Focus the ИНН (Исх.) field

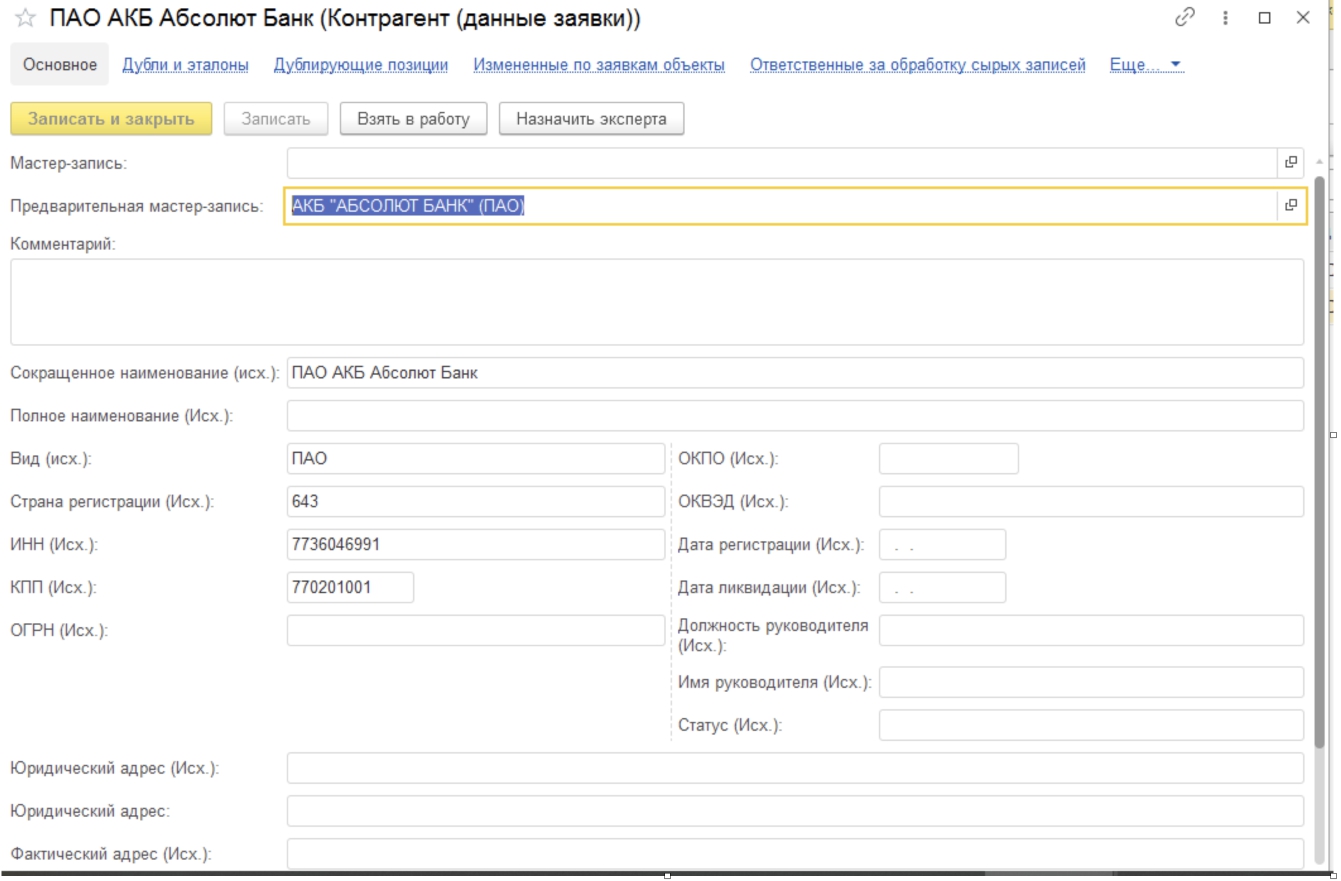475,544
